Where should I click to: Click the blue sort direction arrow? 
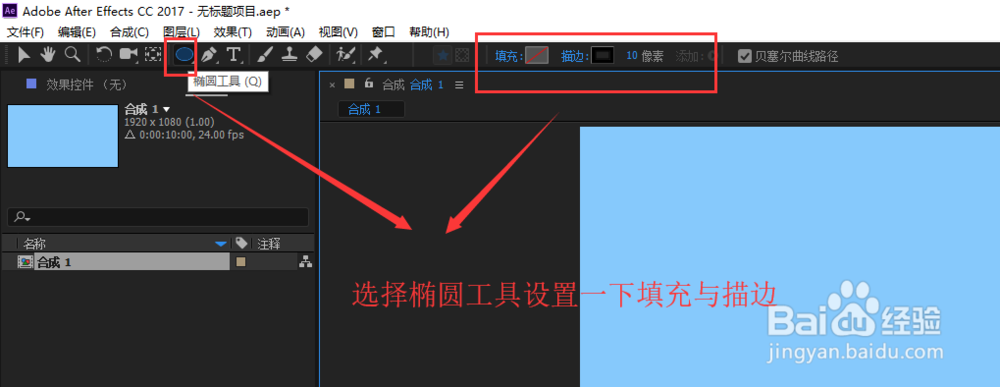(221, 244)
